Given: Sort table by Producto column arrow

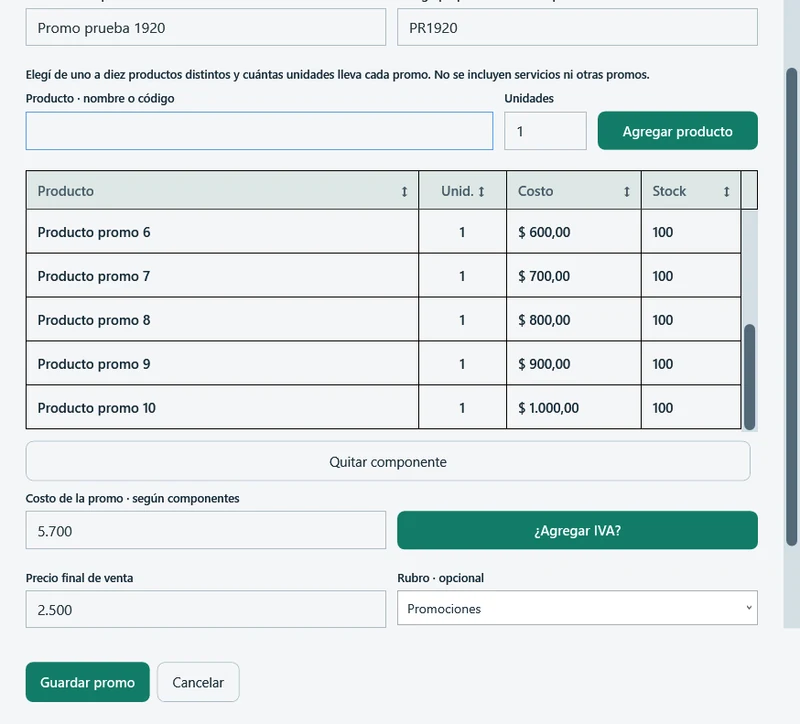Looking at the screenshot, I should (x=404, y=191).
